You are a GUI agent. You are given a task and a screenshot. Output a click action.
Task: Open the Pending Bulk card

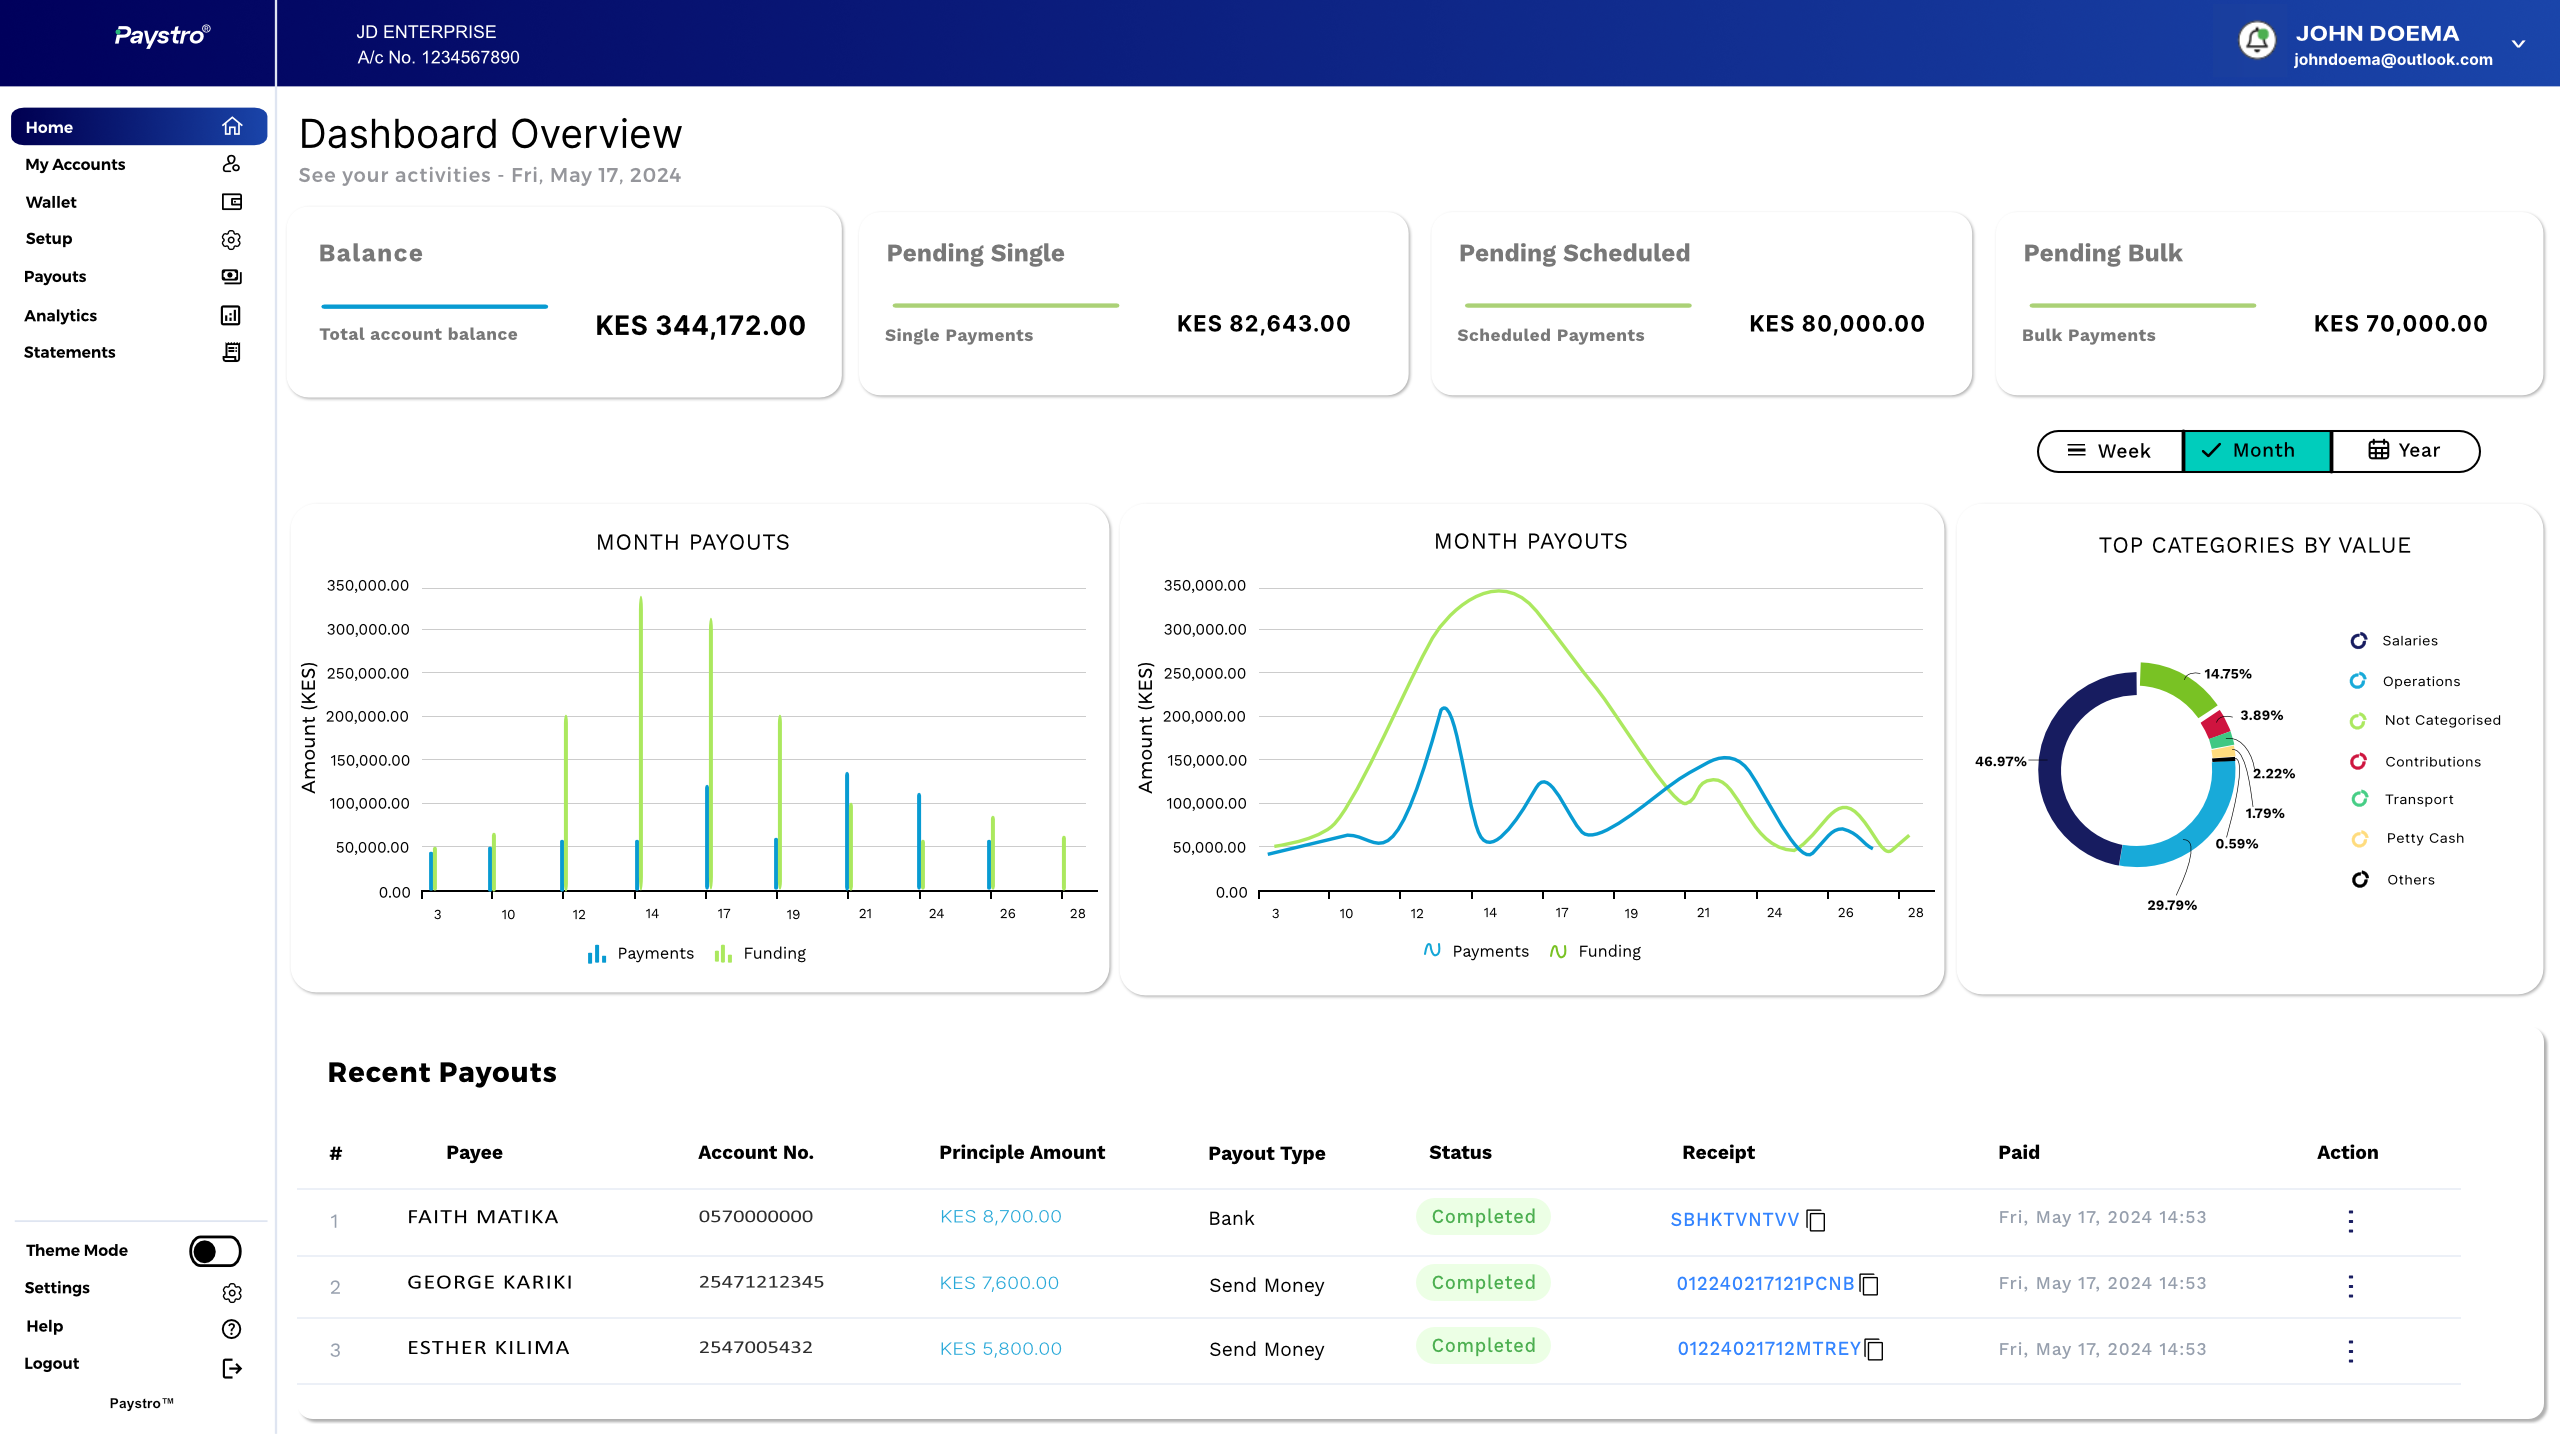pos(2269,303)
